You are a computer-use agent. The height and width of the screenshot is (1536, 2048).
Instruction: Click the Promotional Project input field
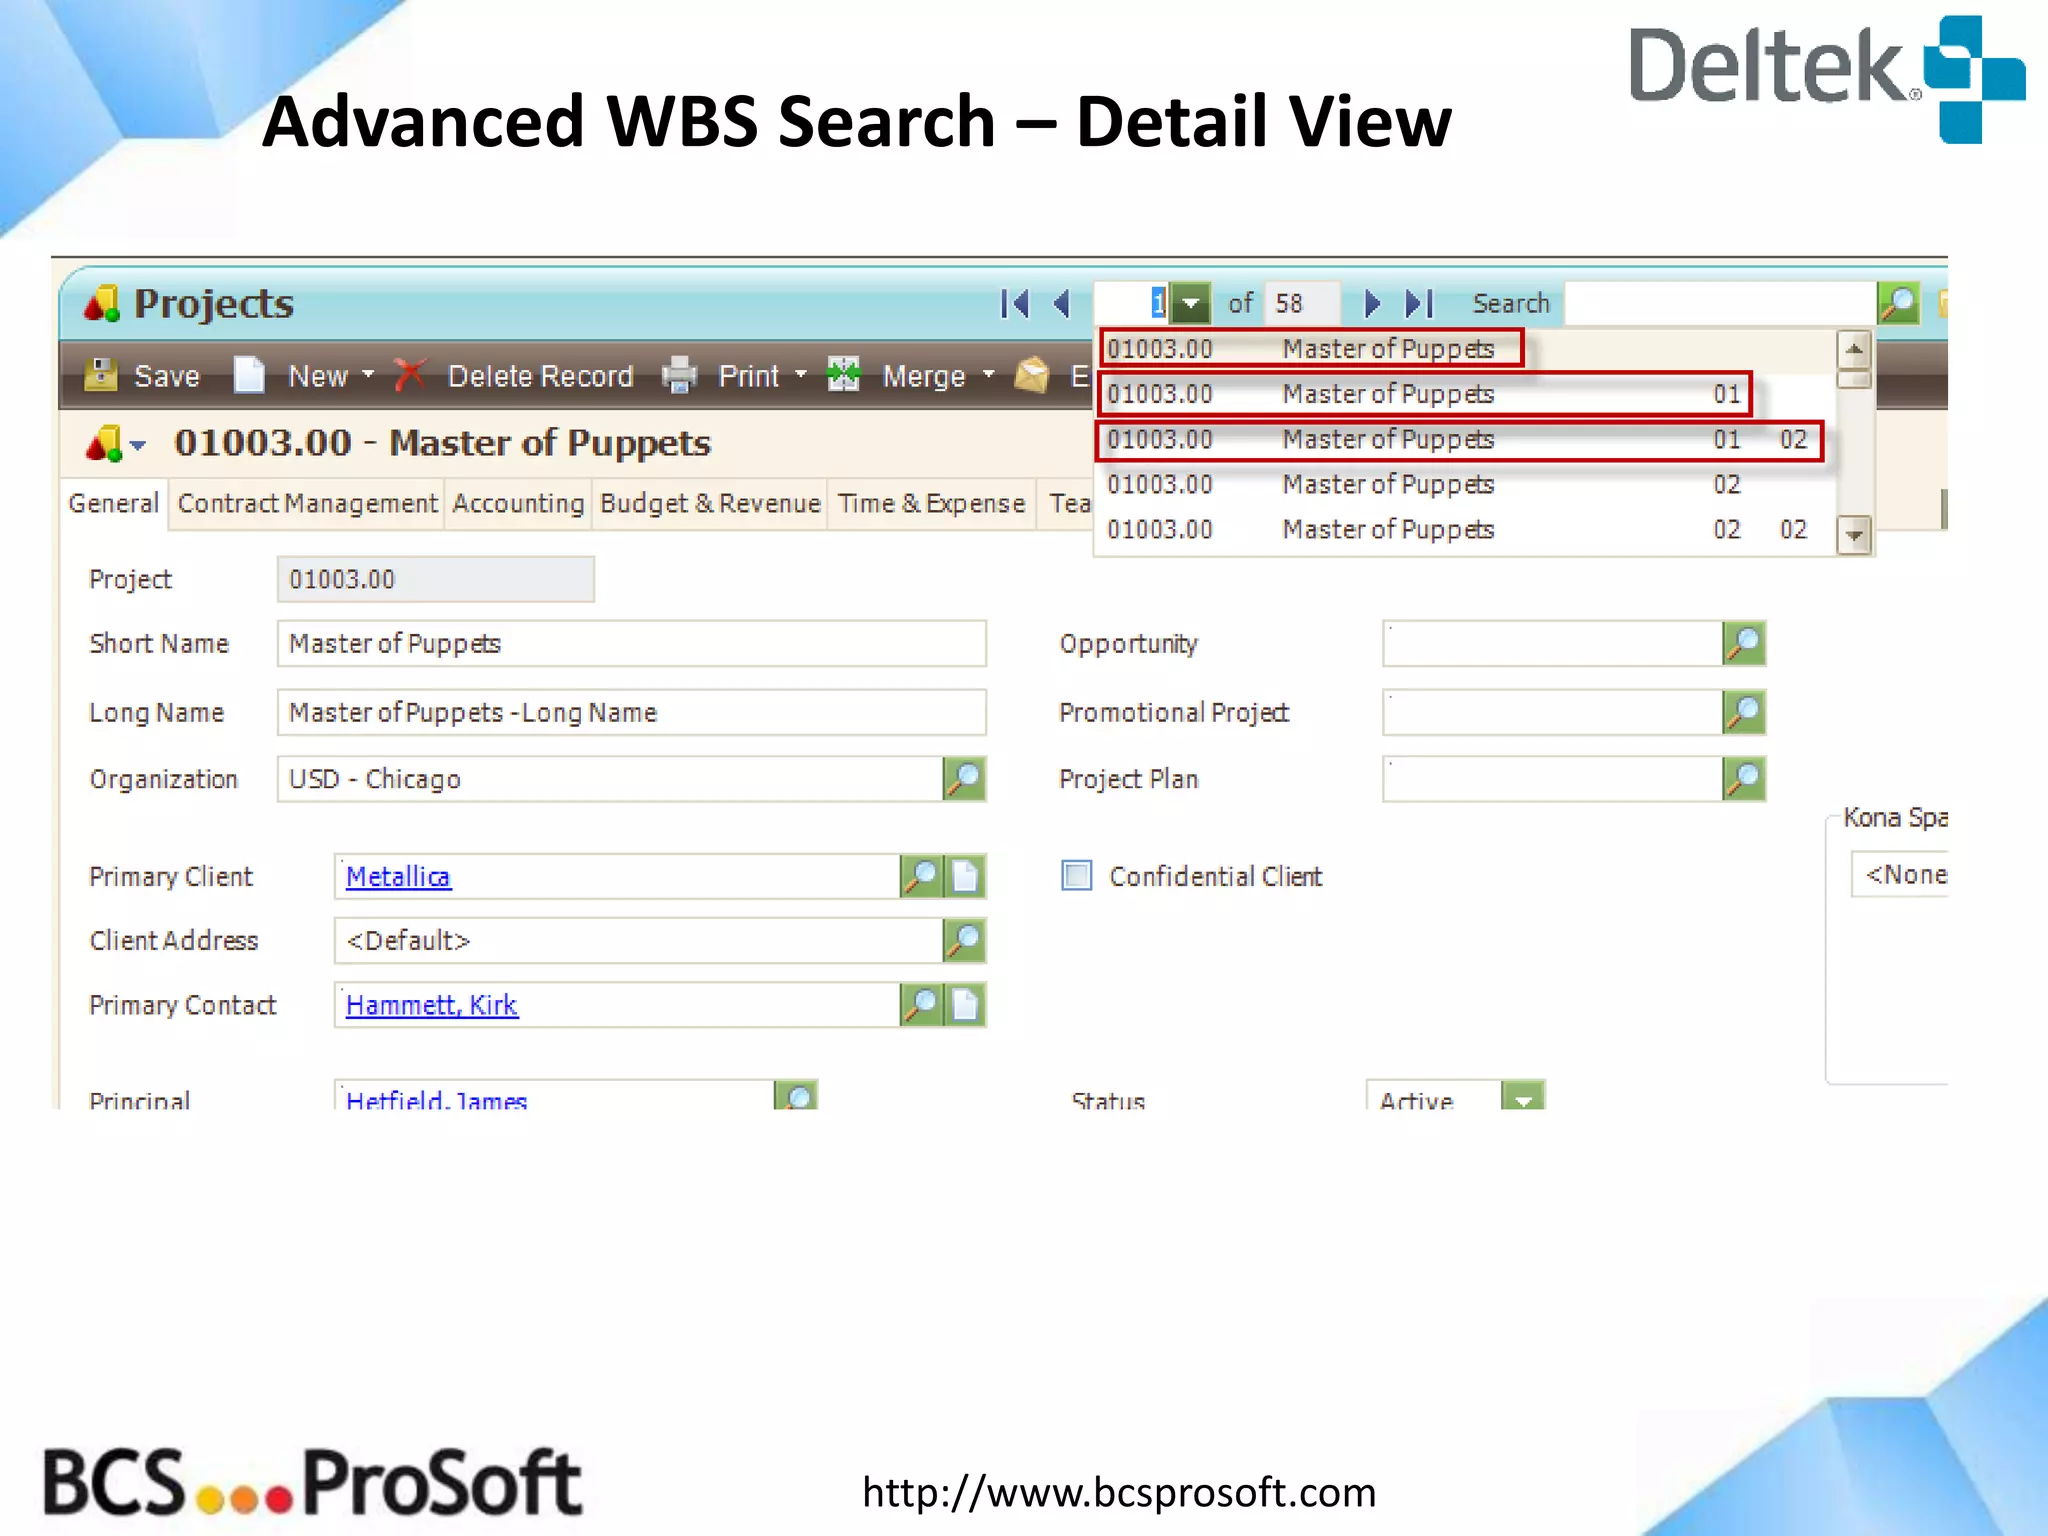pyautogui.click(x=1552, y=712)
